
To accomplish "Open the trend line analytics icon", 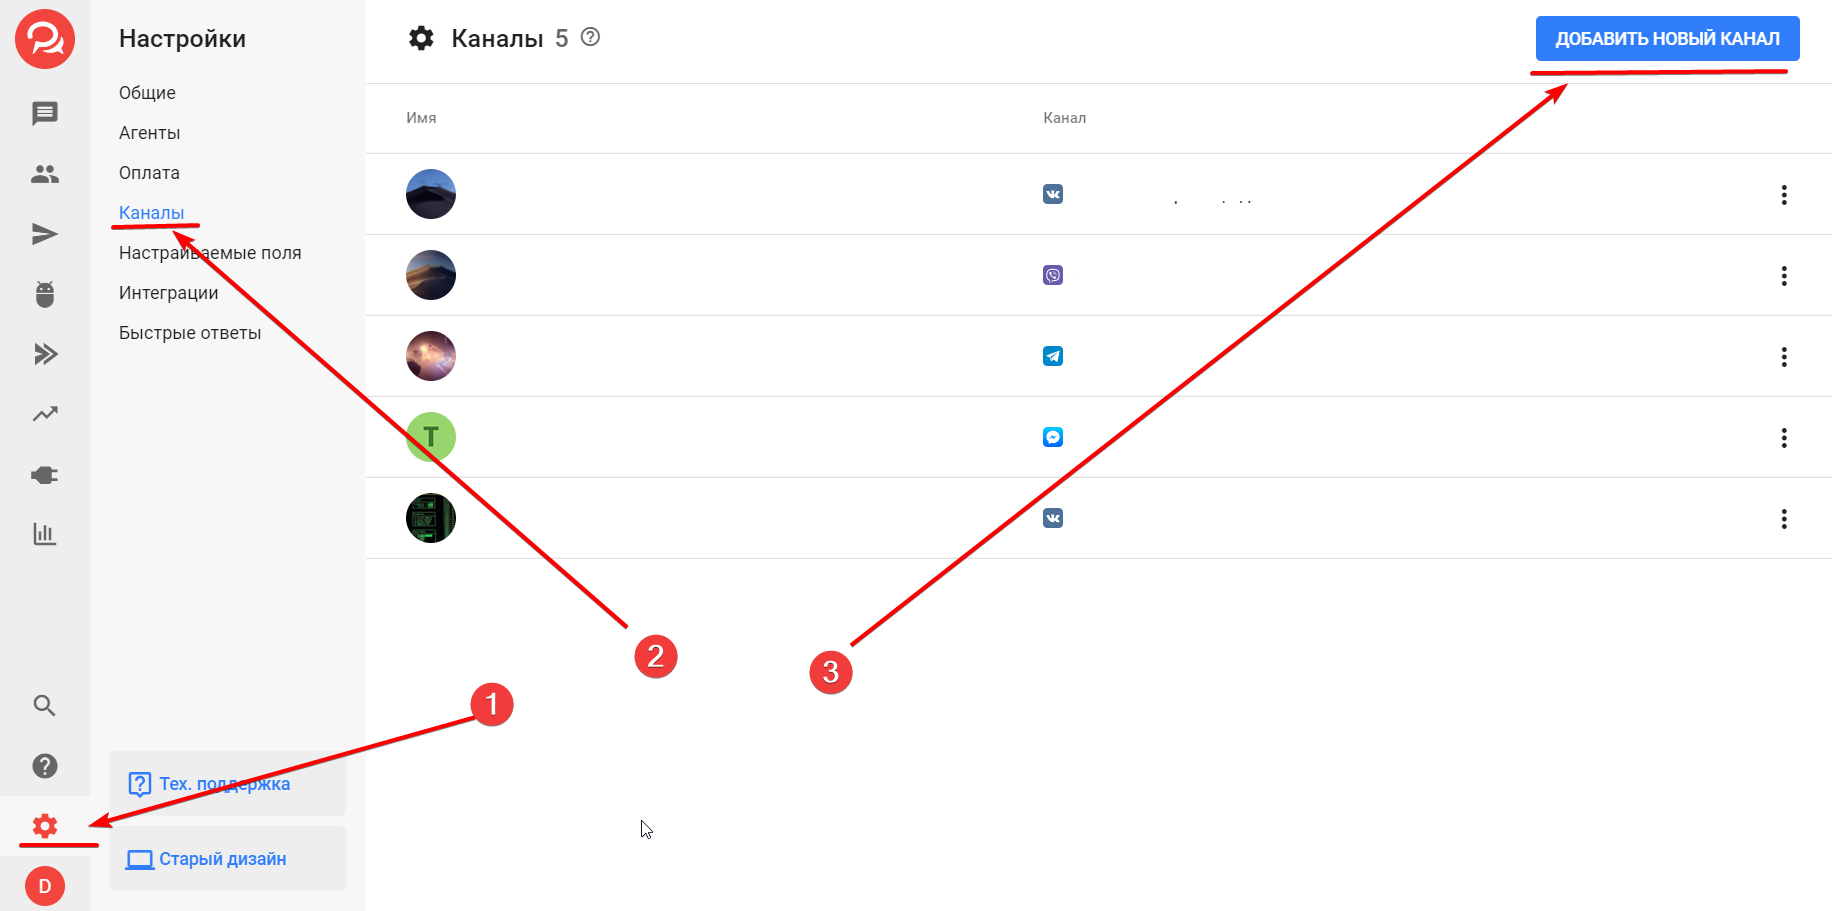I will tap(45, 414).
